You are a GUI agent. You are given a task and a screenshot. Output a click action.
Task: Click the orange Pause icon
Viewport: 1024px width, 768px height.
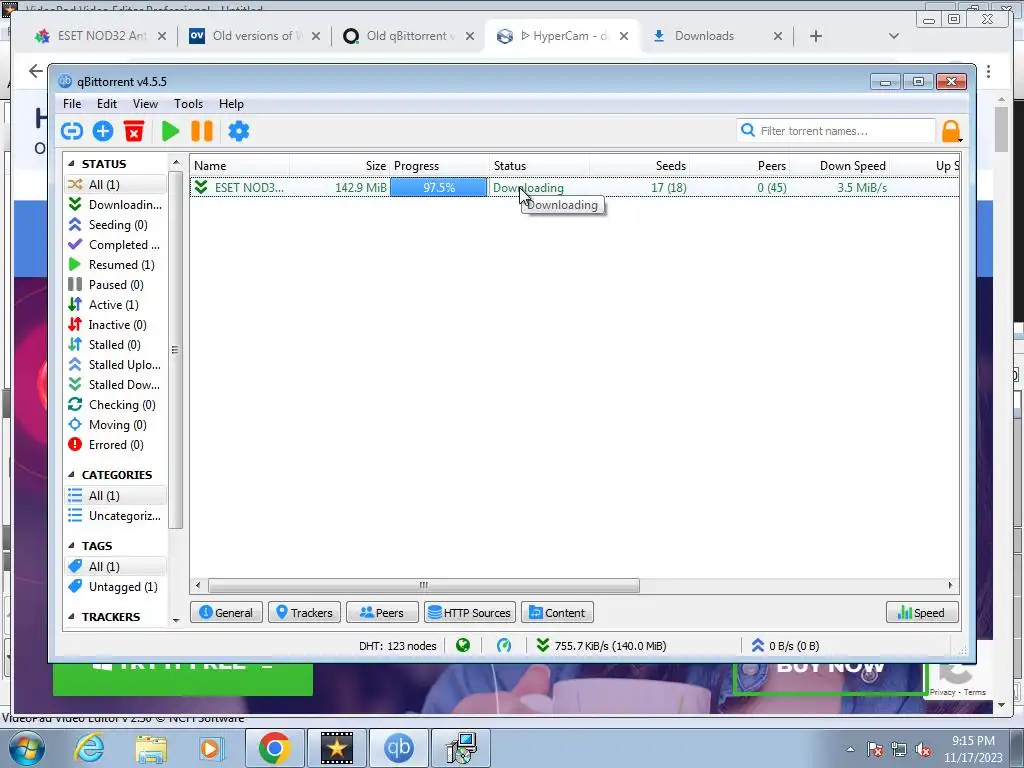pyautogui.click(x=202, y=131)
